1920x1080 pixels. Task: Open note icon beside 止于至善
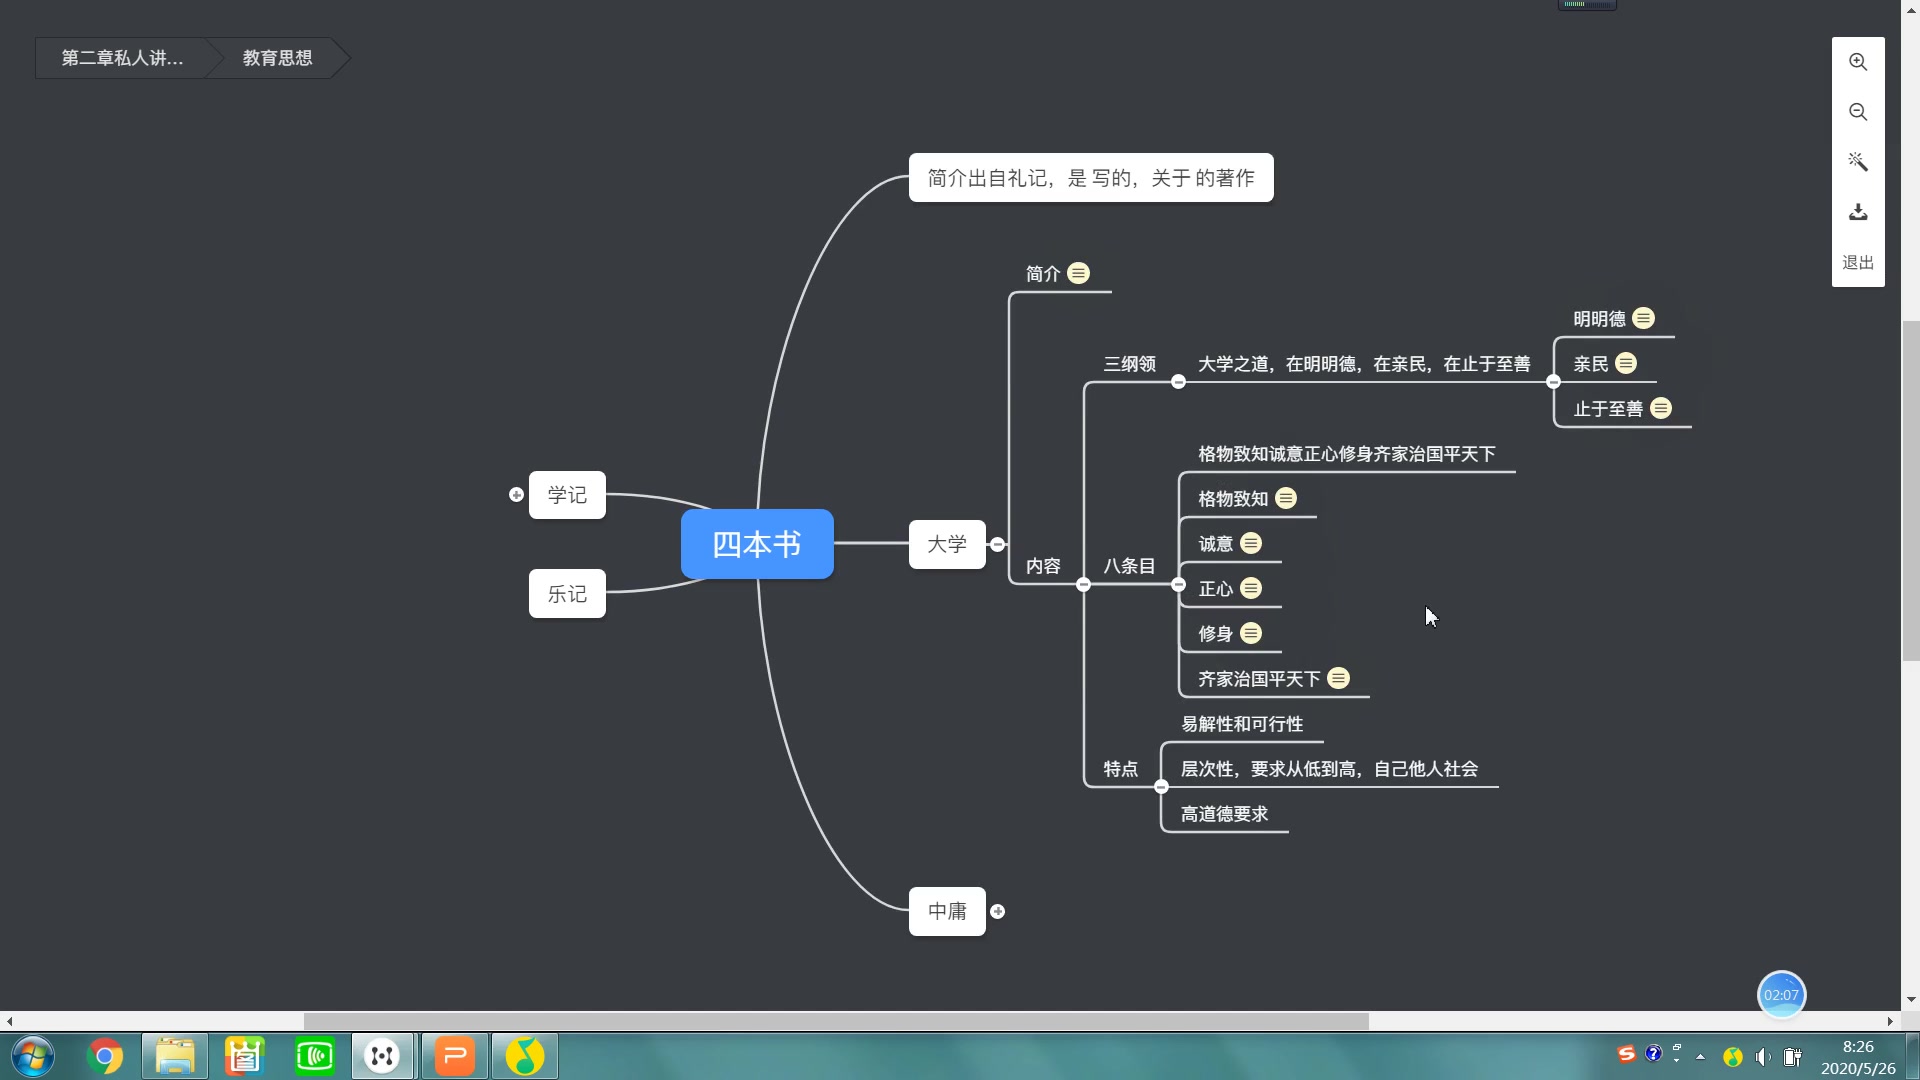[1661, 408]
